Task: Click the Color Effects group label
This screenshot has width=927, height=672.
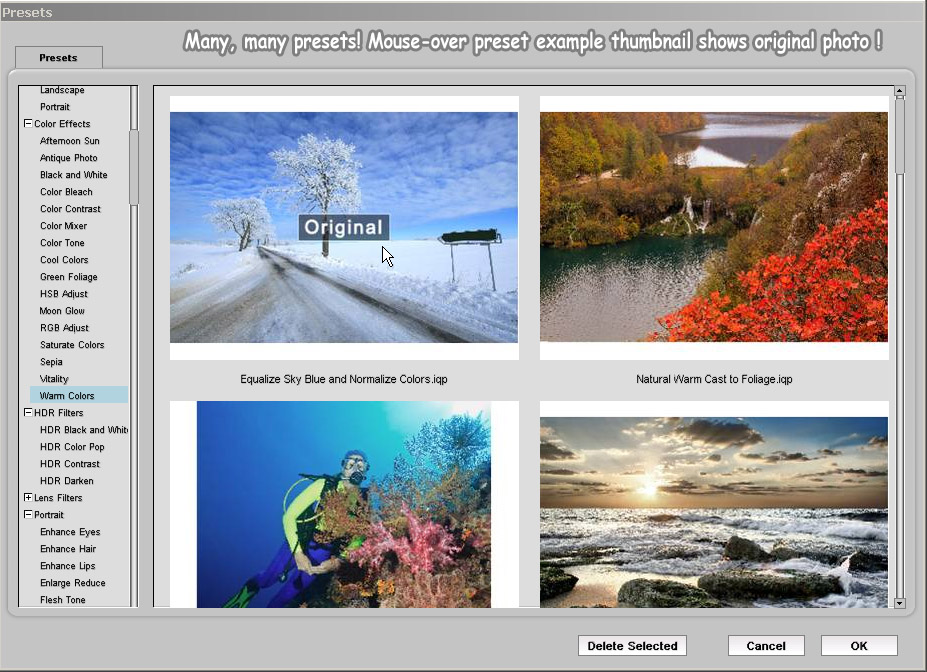Action: click(62, 124)
